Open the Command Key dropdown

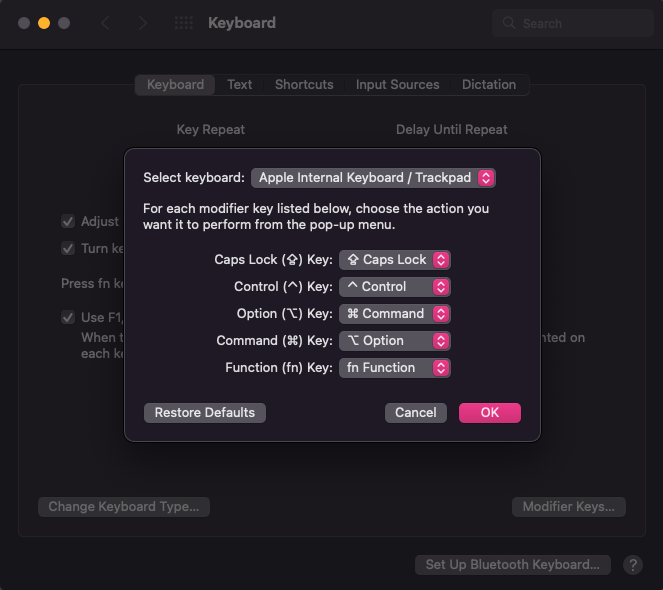coord(395,341)
